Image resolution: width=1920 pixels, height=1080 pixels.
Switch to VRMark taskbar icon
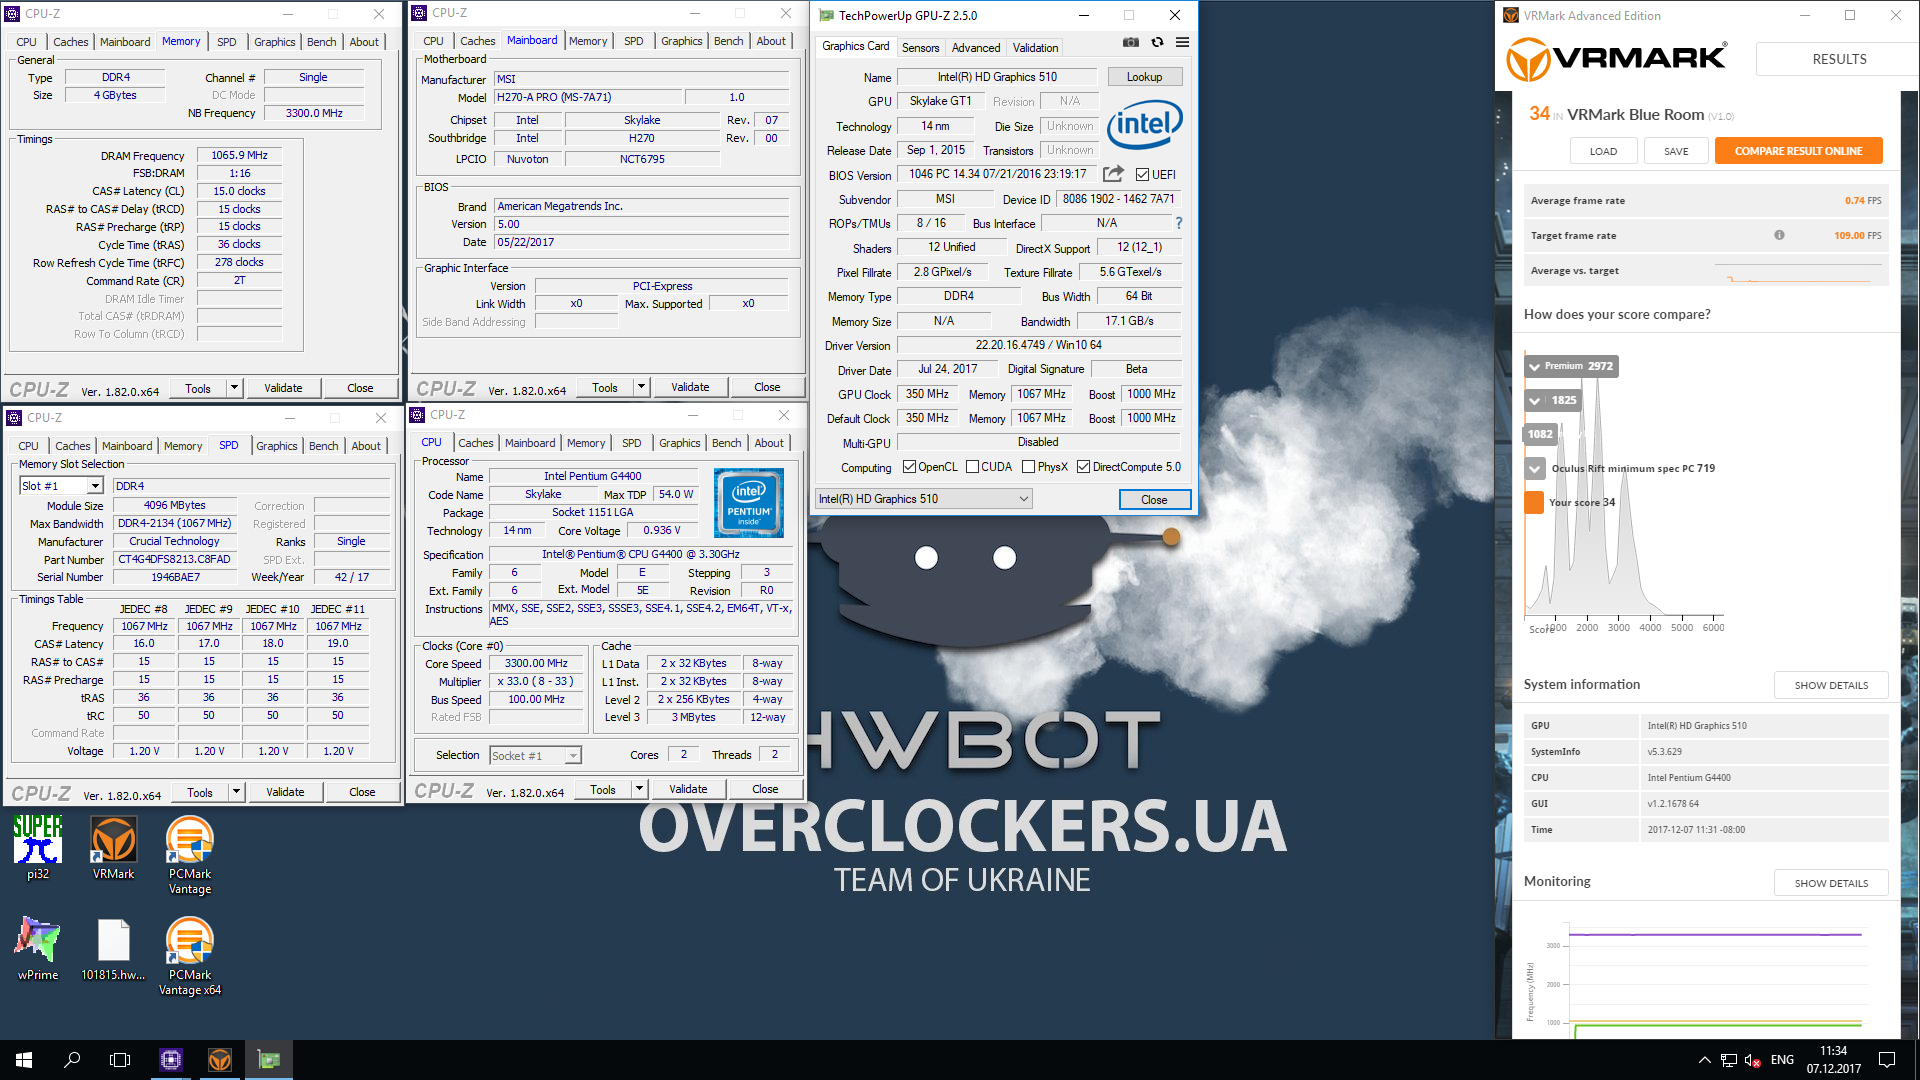tap(220, 1060)
